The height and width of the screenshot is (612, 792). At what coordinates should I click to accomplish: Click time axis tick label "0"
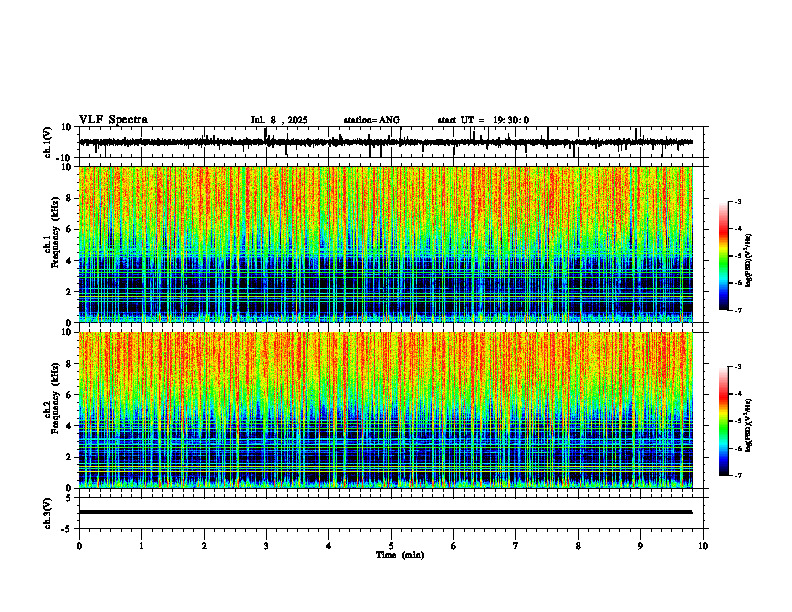tap(79, 546)
